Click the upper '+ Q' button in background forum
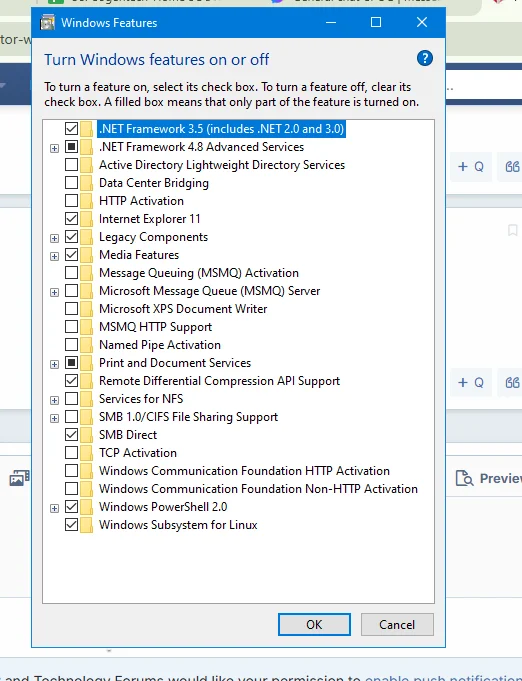Screen dimensions: 522x681 click(x=471, y=167)
